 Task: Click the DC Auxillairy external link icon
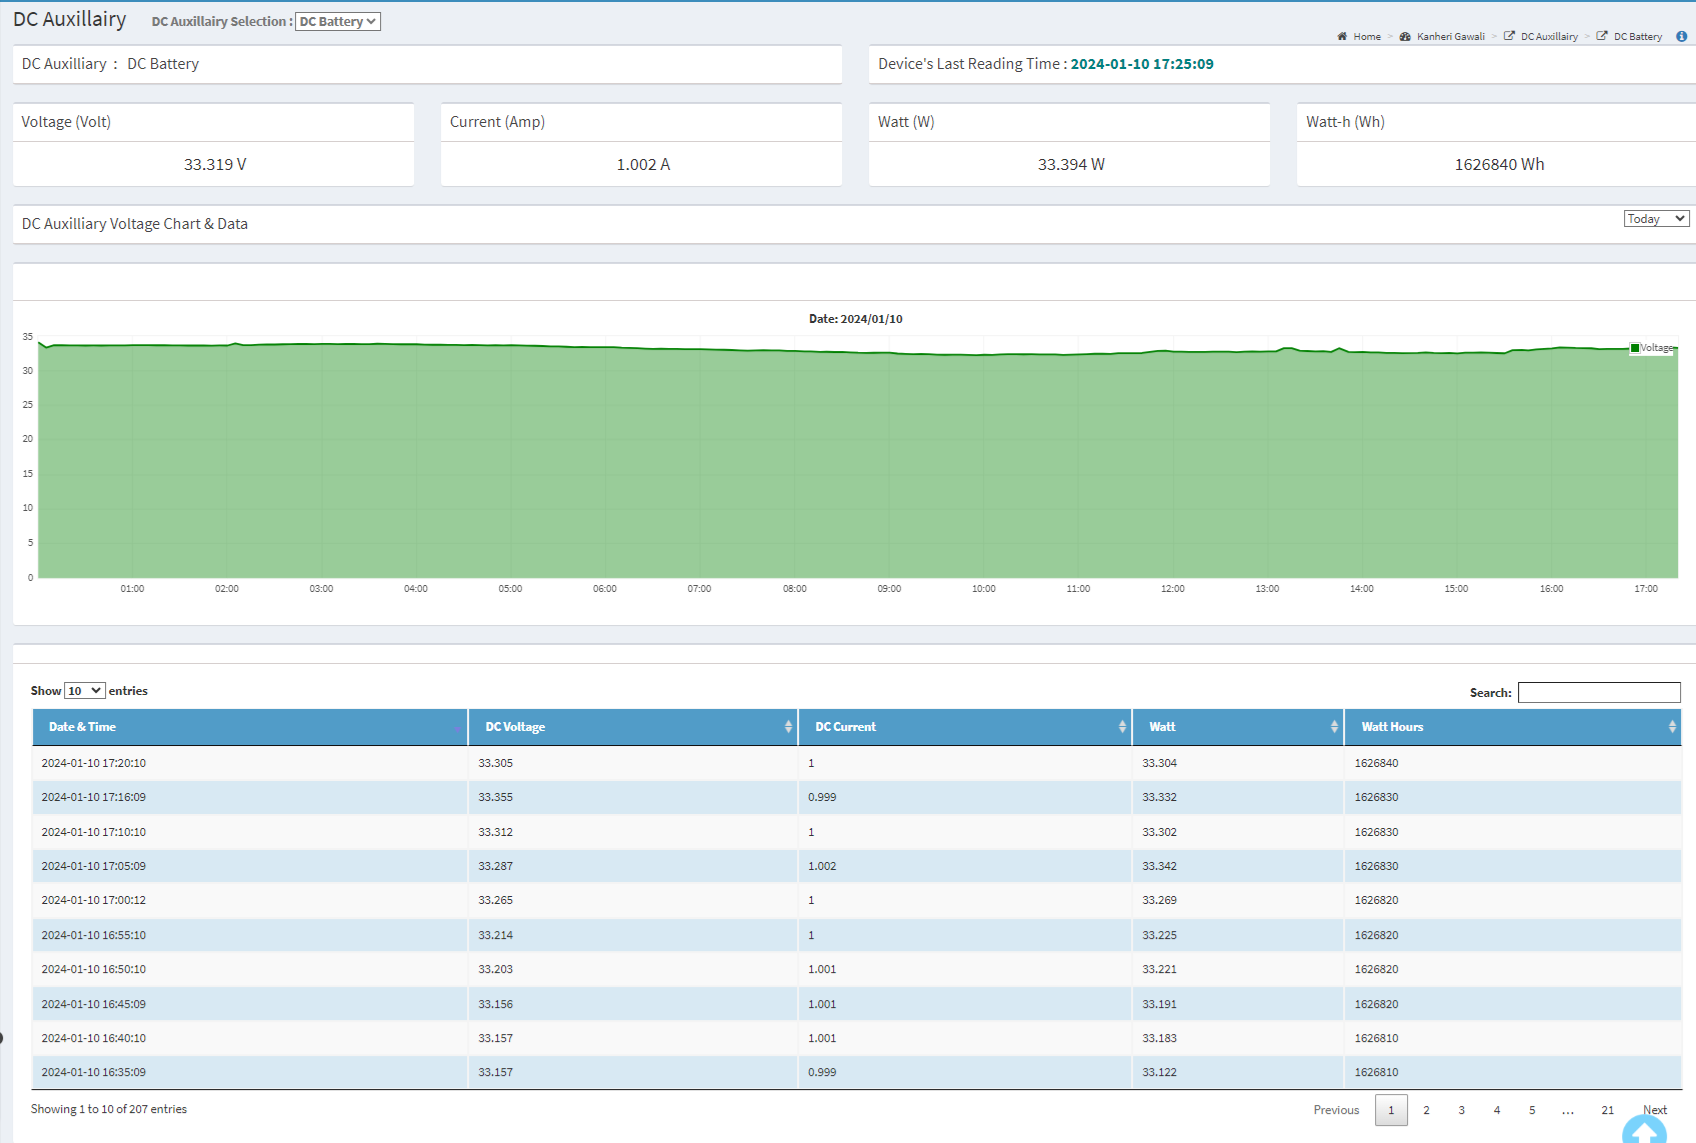[1509, 36]
